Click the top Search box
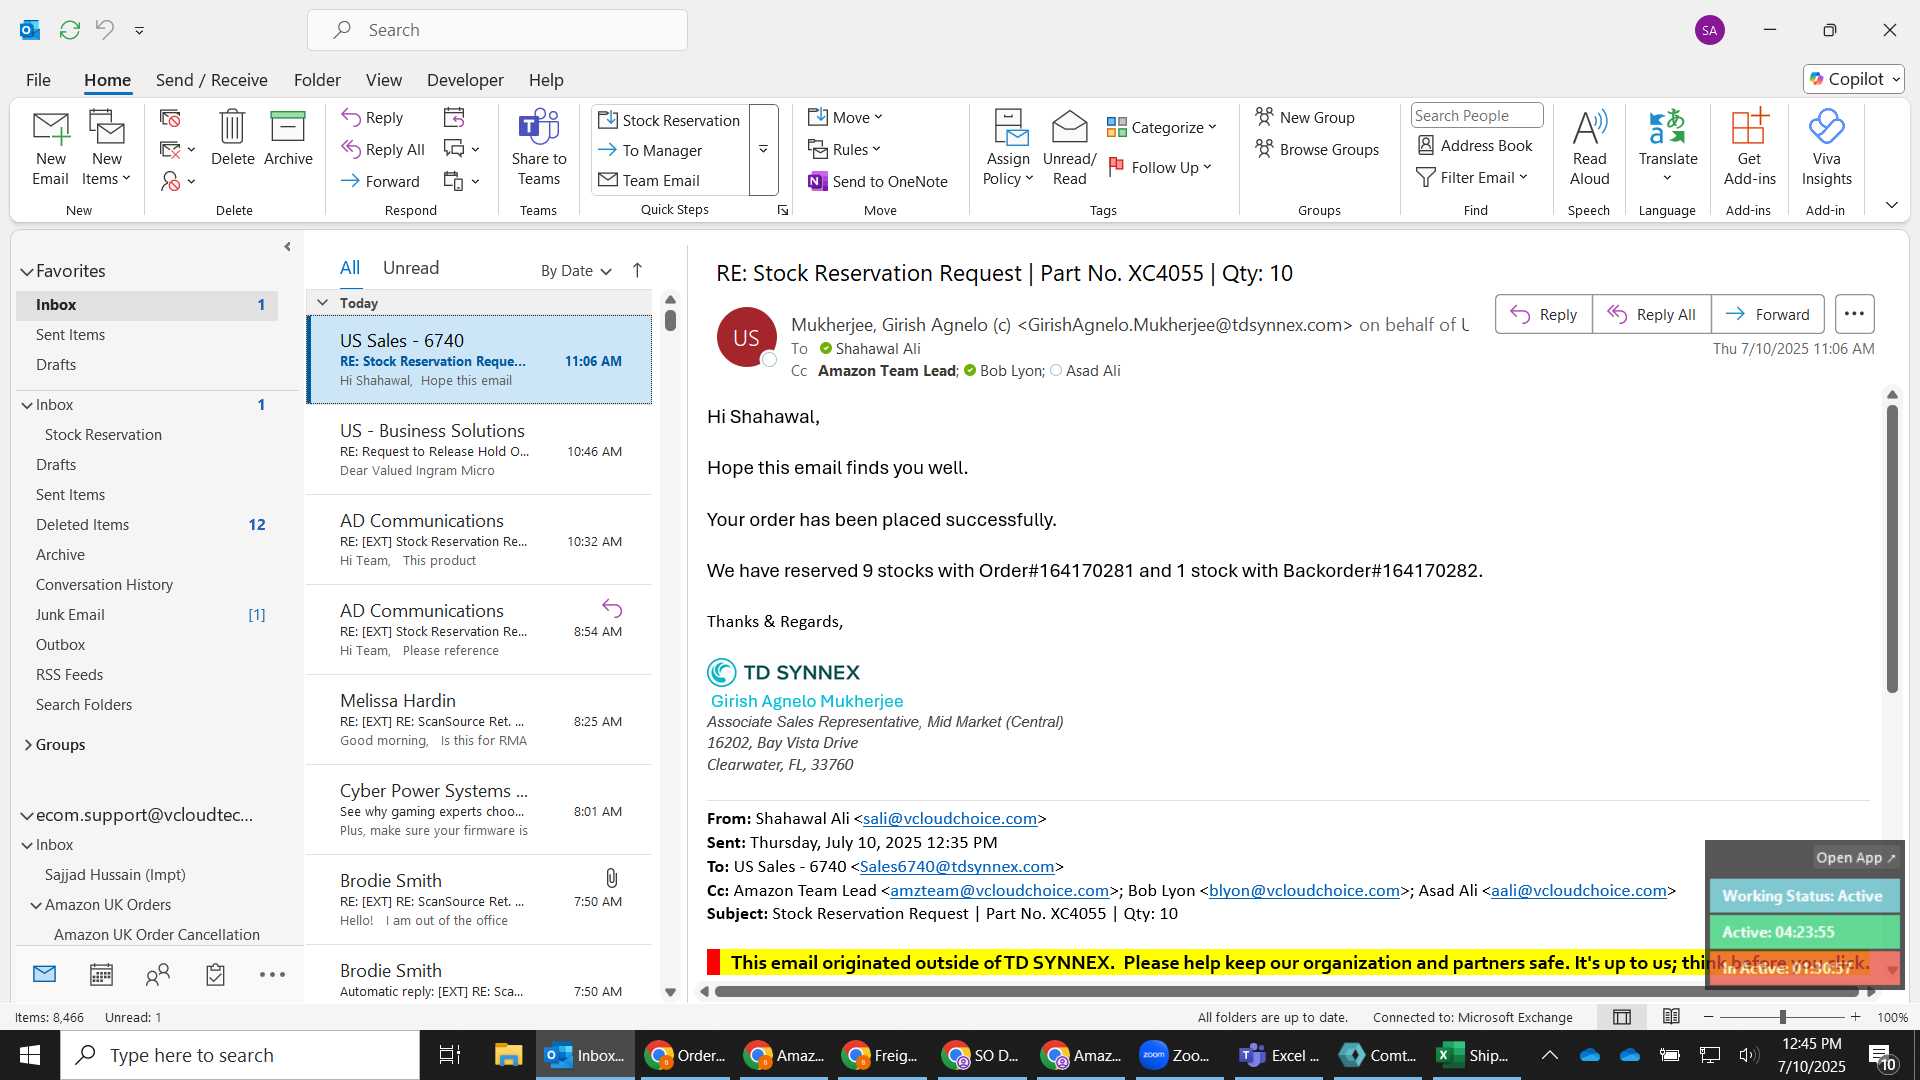 pyautogui.click(x=497, y=30)
